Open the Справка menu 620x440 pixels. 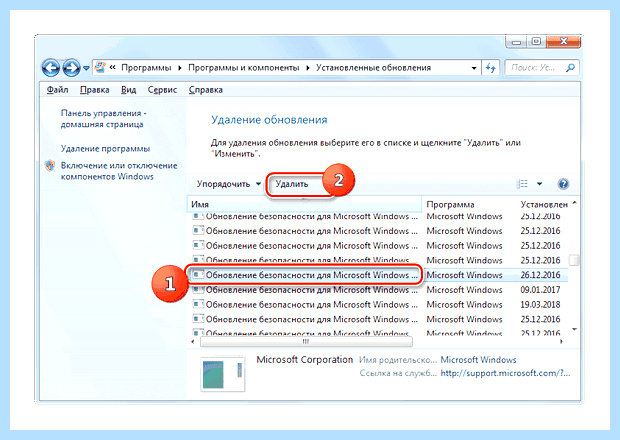point(206,90)
